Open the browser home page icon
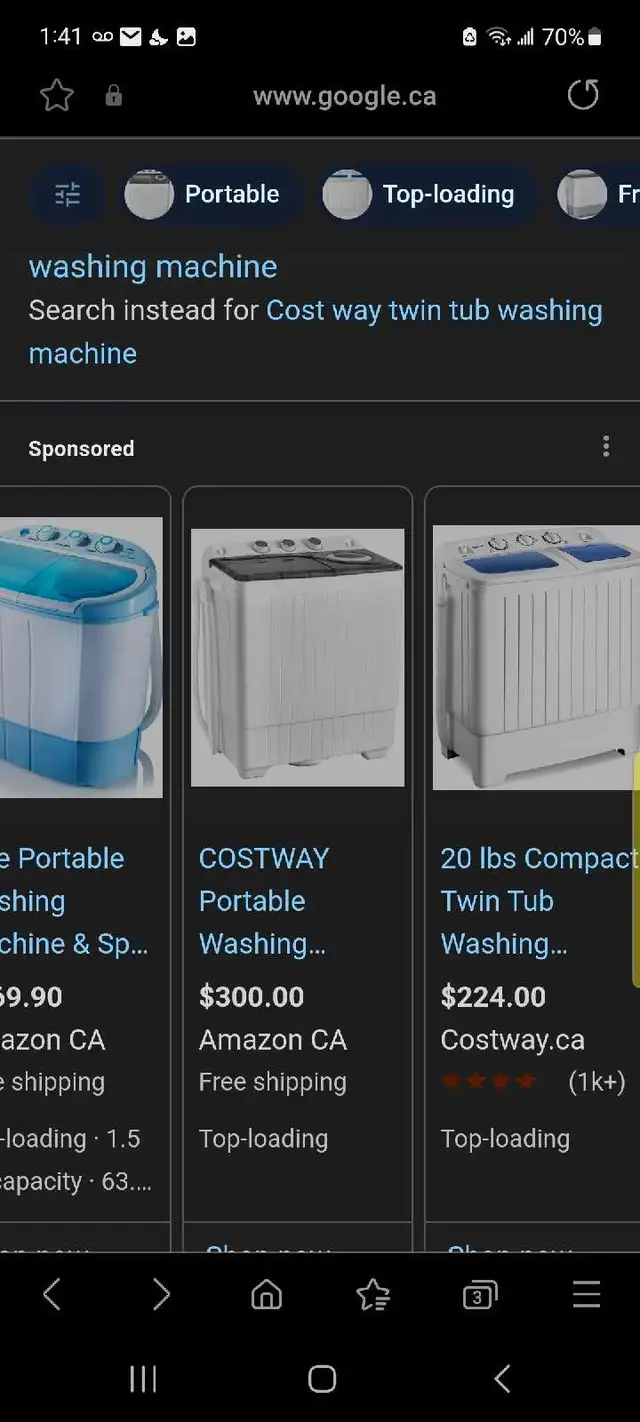640x1422 pixels. point(266,1295)
